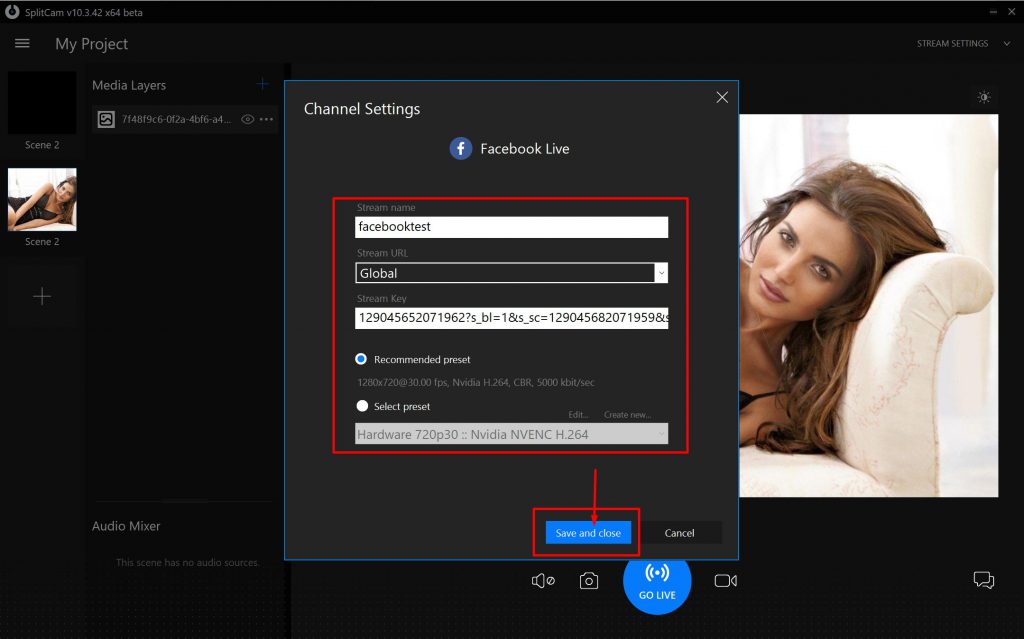Viewport: 1024px width, 639px height.
Task: Minimize the SplitCam window
Action: pyautogui.click(x=993, y=12)
